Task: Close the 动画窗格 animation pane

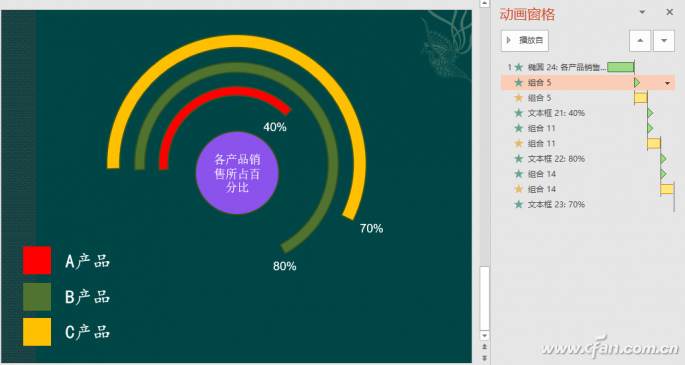Action: (669, 12)
